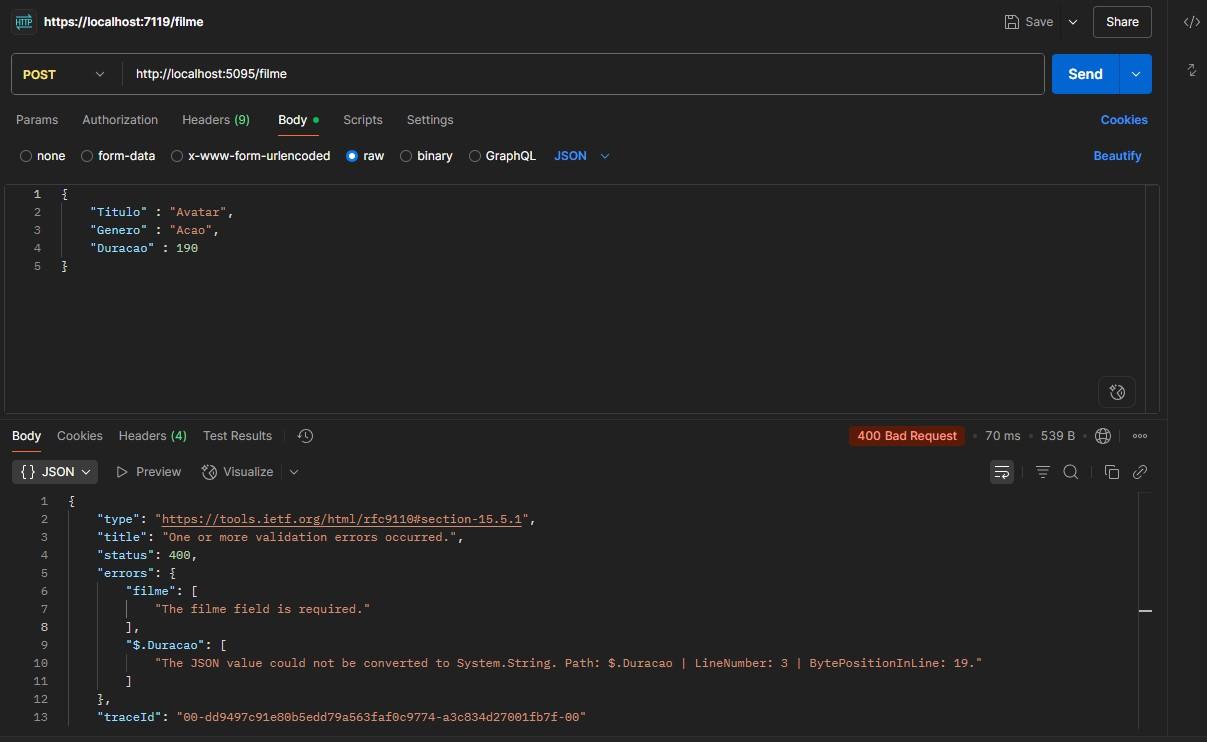The image size is (1207, 742).
Task: Select the none body type radio
Action: 26,156
